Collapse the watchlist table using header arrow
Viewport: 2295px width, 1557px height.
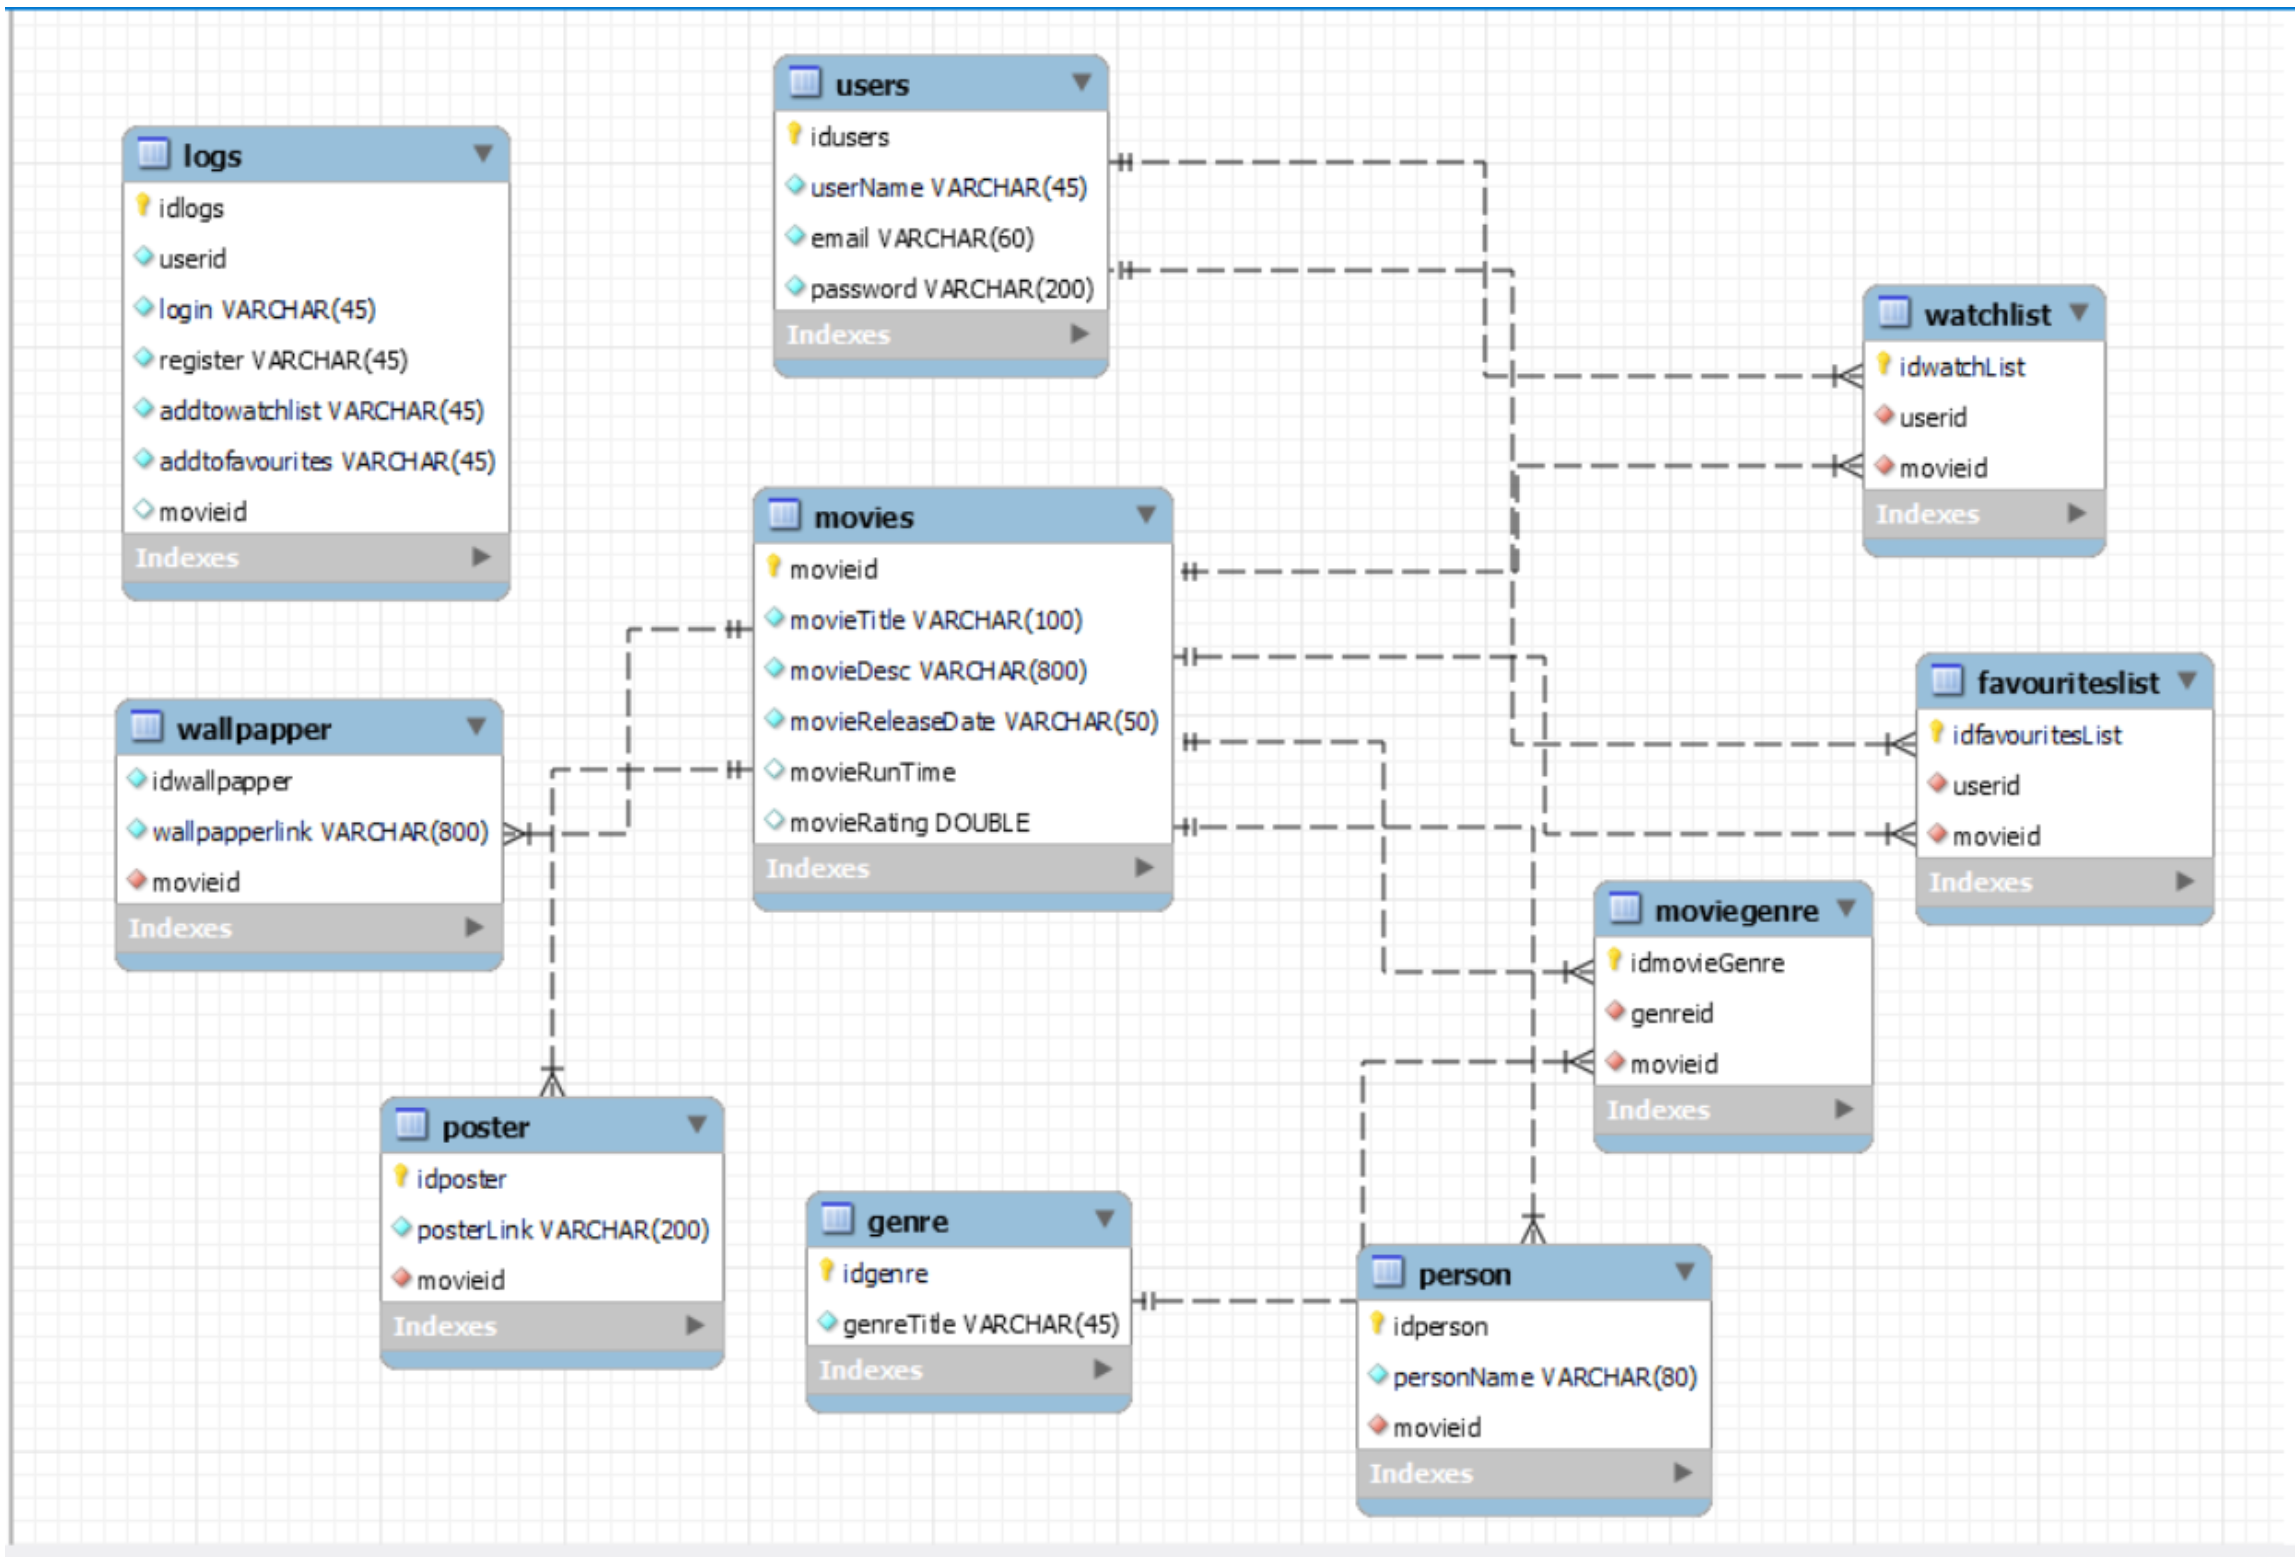2079,312
